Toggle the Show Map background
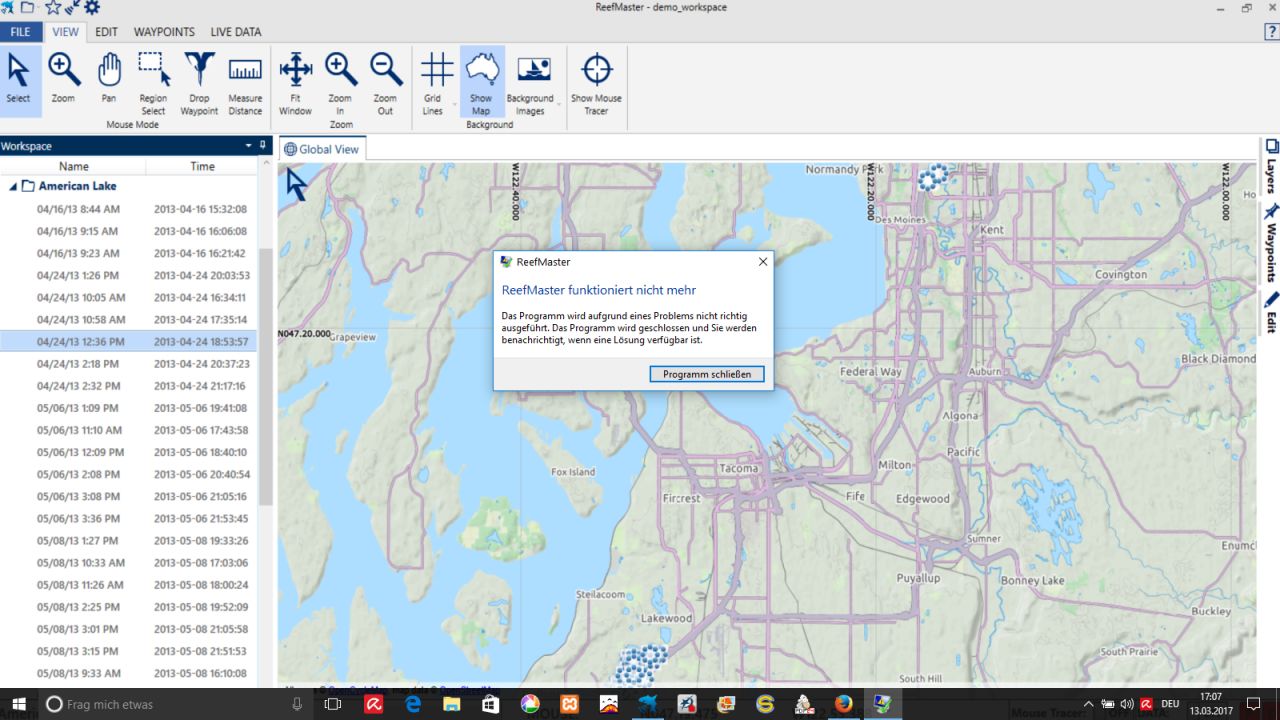 click(481, 78)
